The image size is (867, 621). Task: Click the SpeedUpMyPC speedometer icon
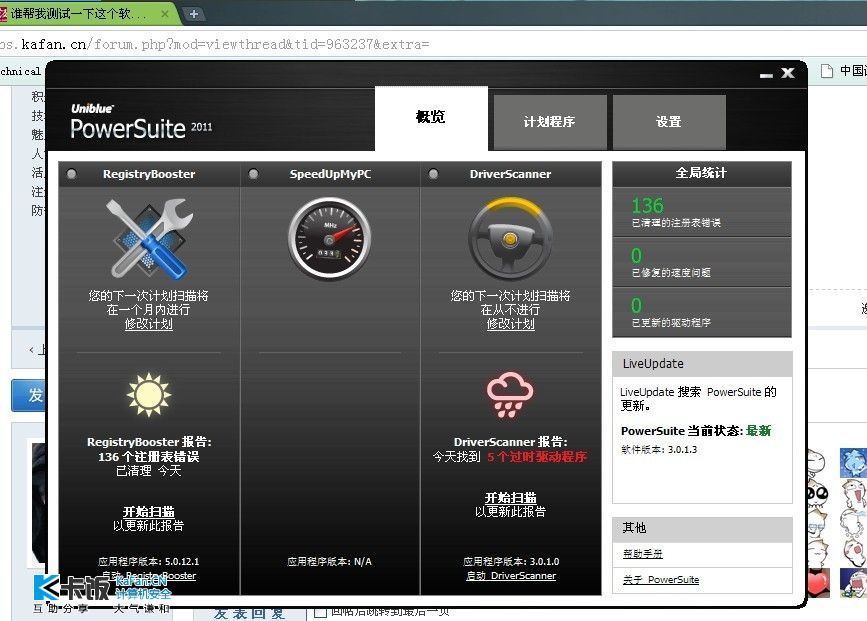(x=330, y=238)
